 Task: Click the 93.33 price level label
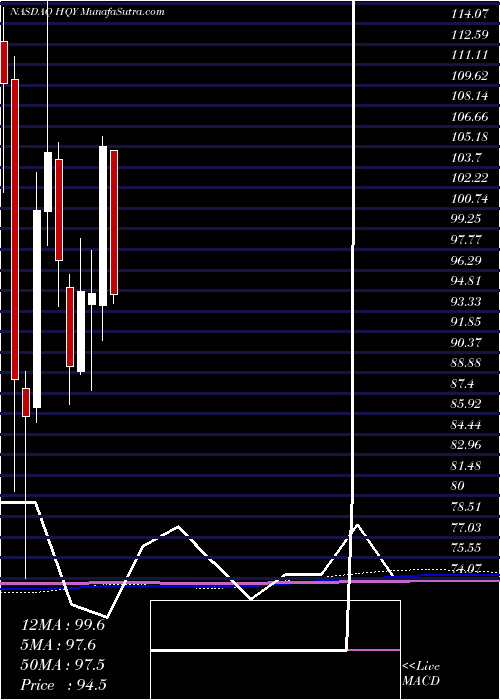point(466,302)
